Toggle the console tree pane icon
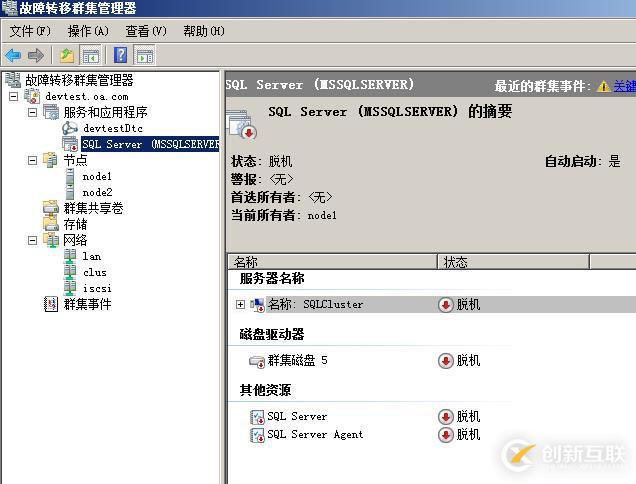 (x=91, y=56)
